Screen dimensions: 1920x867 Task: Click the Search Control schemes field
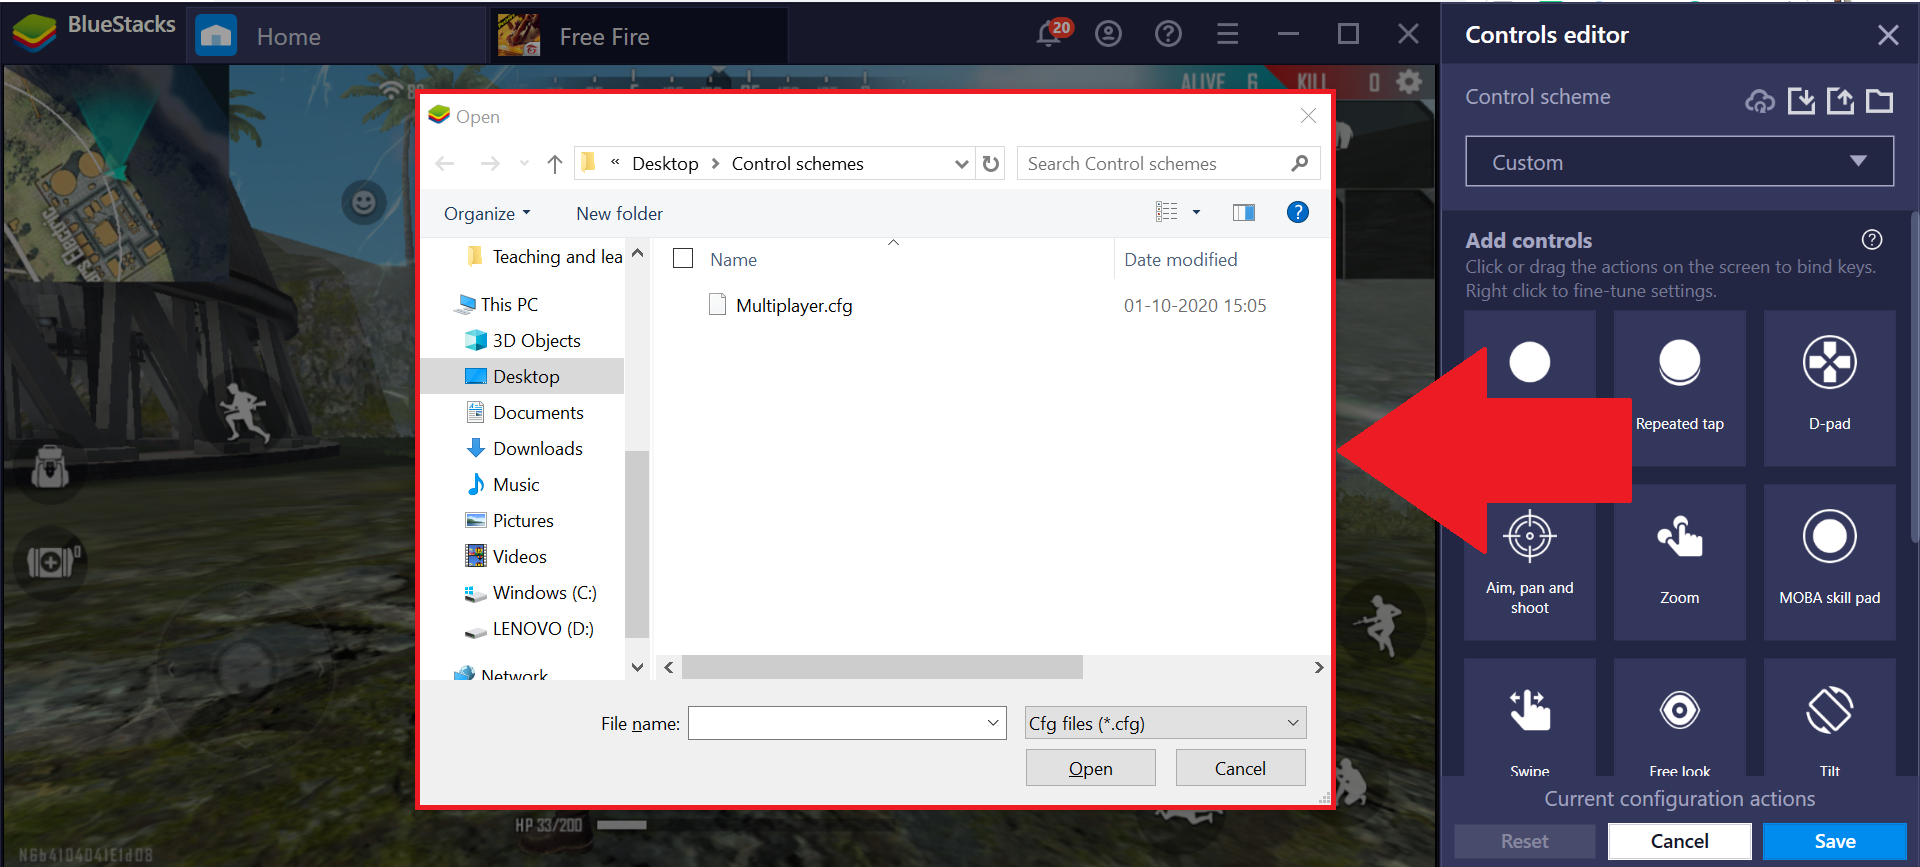(1168, 163)
